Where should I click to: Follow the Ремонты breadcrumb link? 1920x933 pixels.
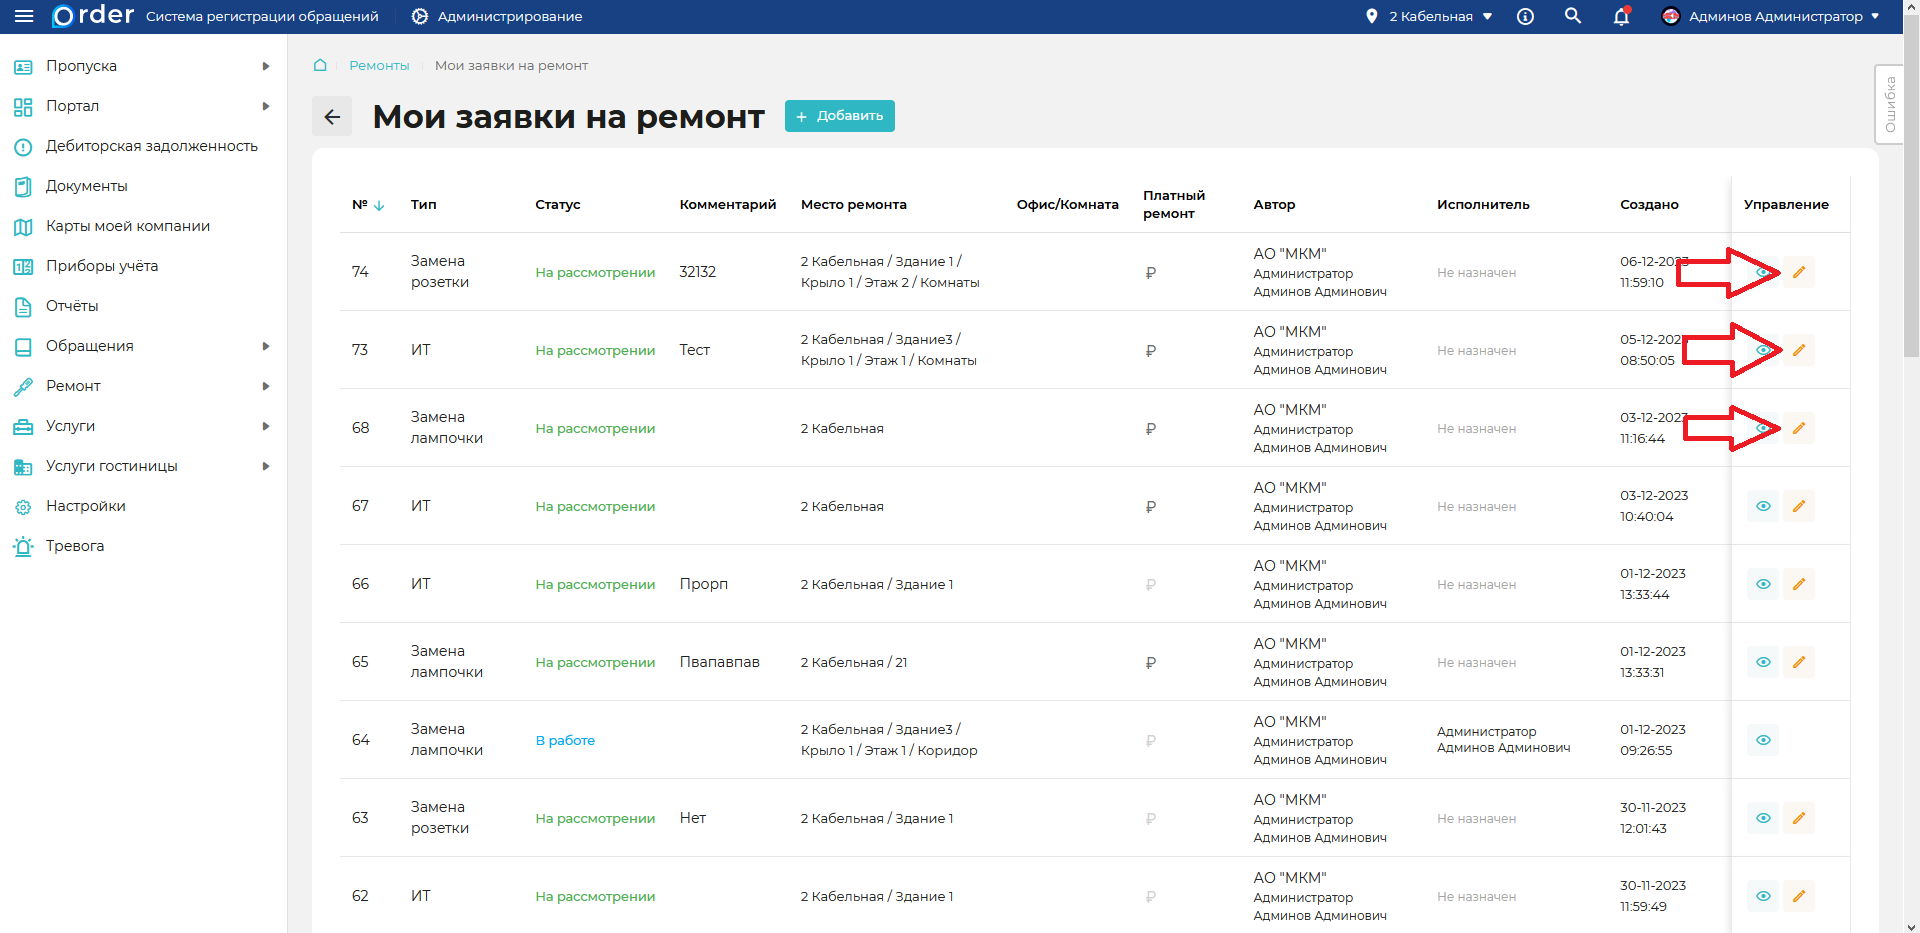point(379,66)
